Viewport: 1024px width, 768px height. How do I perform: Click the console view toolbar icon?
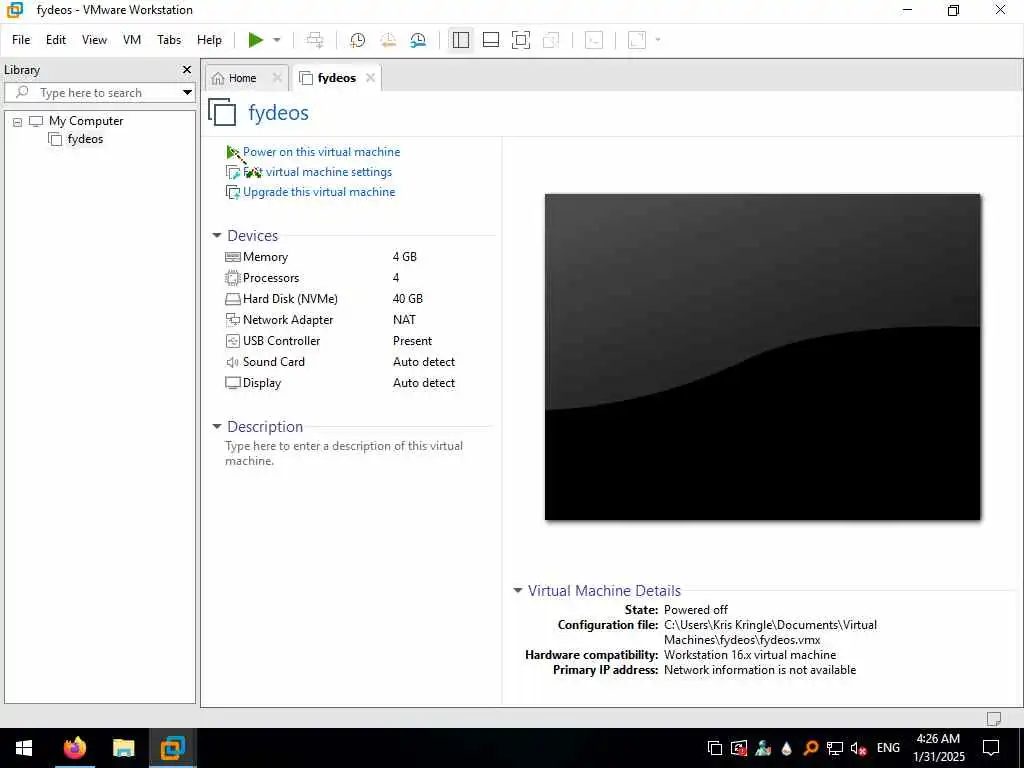pyautogui.click(x=594, y=40)
